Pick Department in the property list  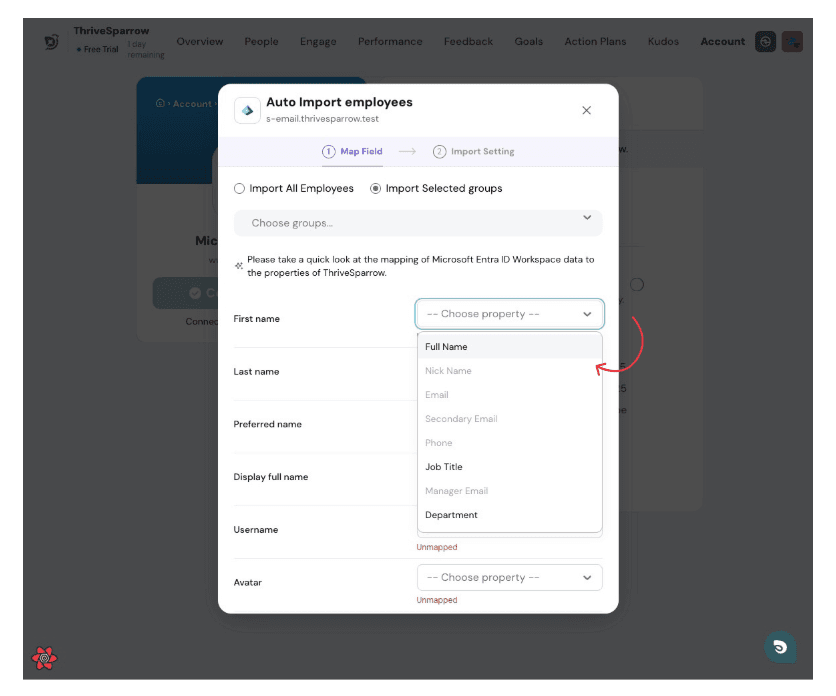[x=451, y=515]
